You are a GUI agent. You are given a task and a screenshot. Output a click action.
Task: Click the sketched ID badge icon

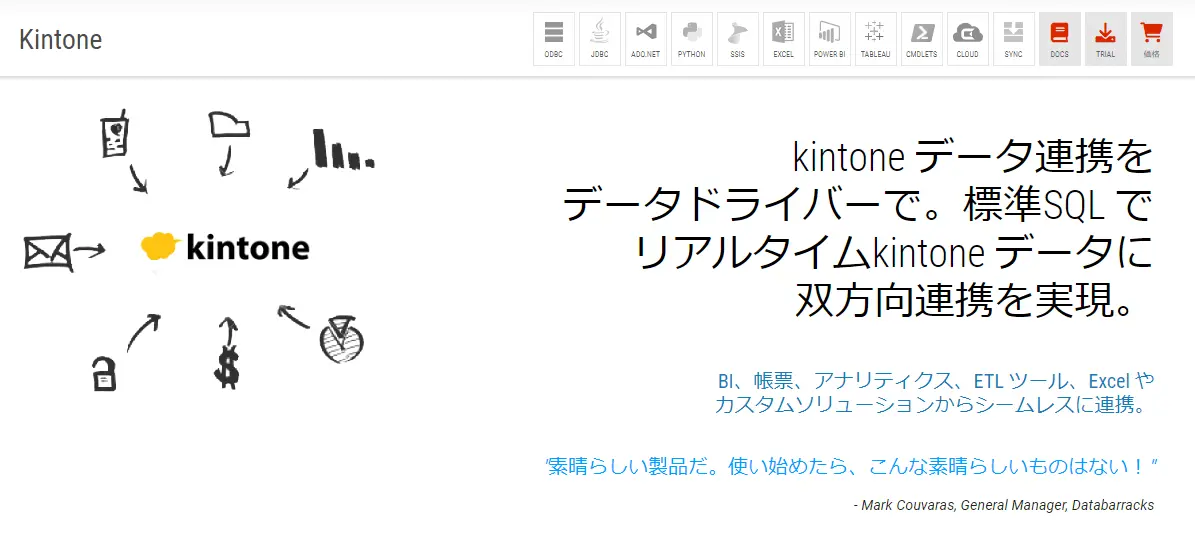pyautogui.click(x=114, y=137)
